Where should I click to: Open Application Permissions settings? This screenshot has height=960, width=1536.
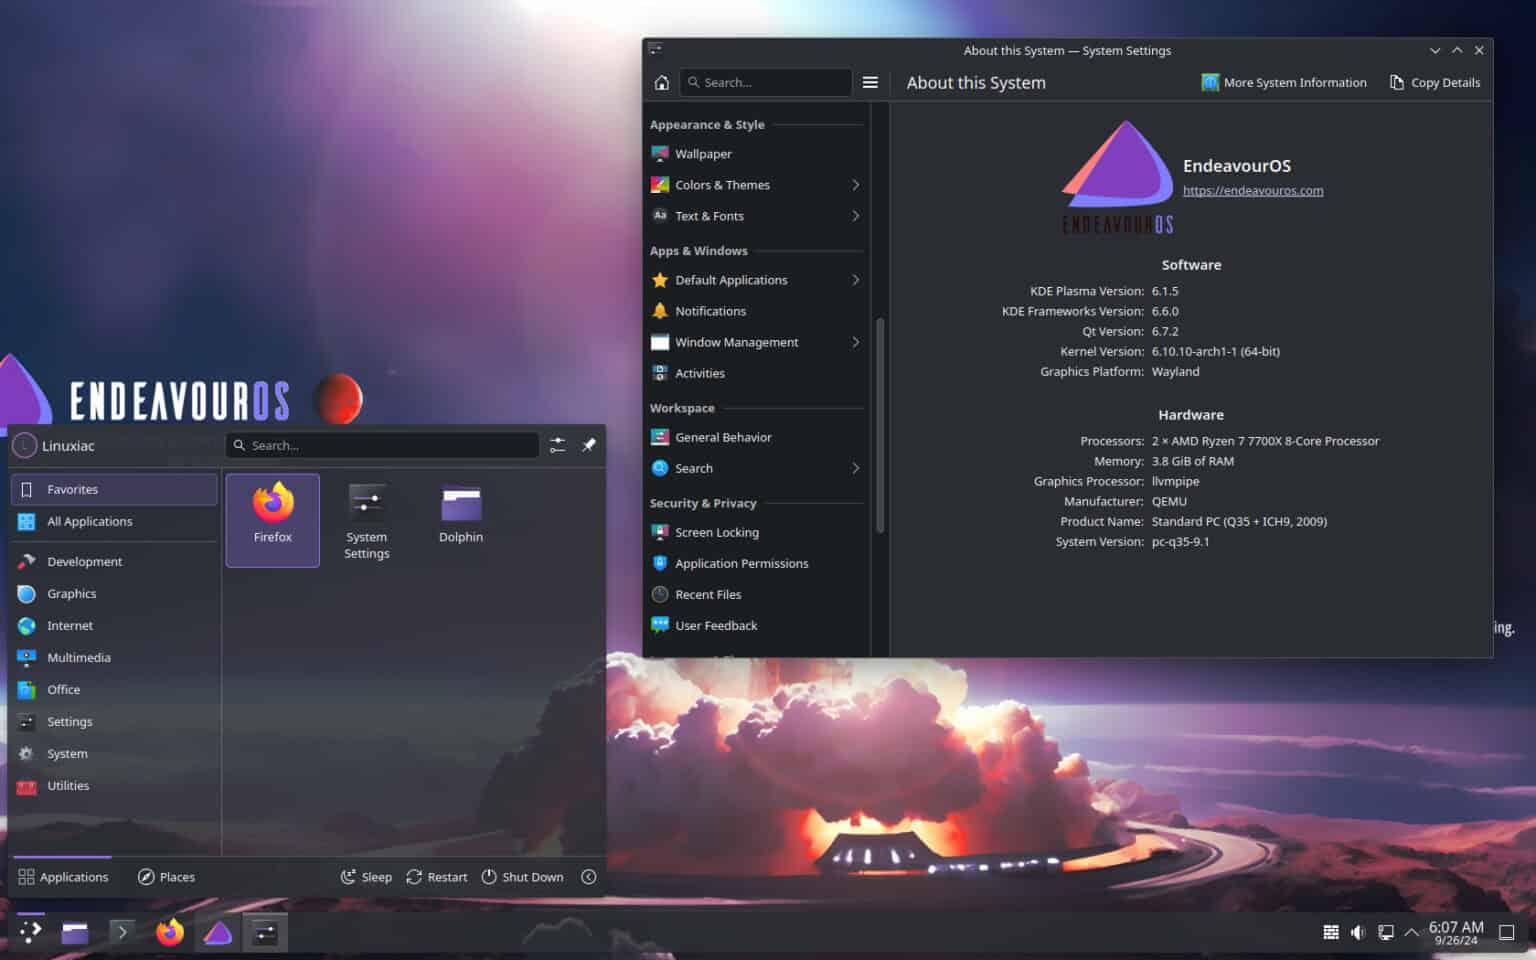[742, 563]
